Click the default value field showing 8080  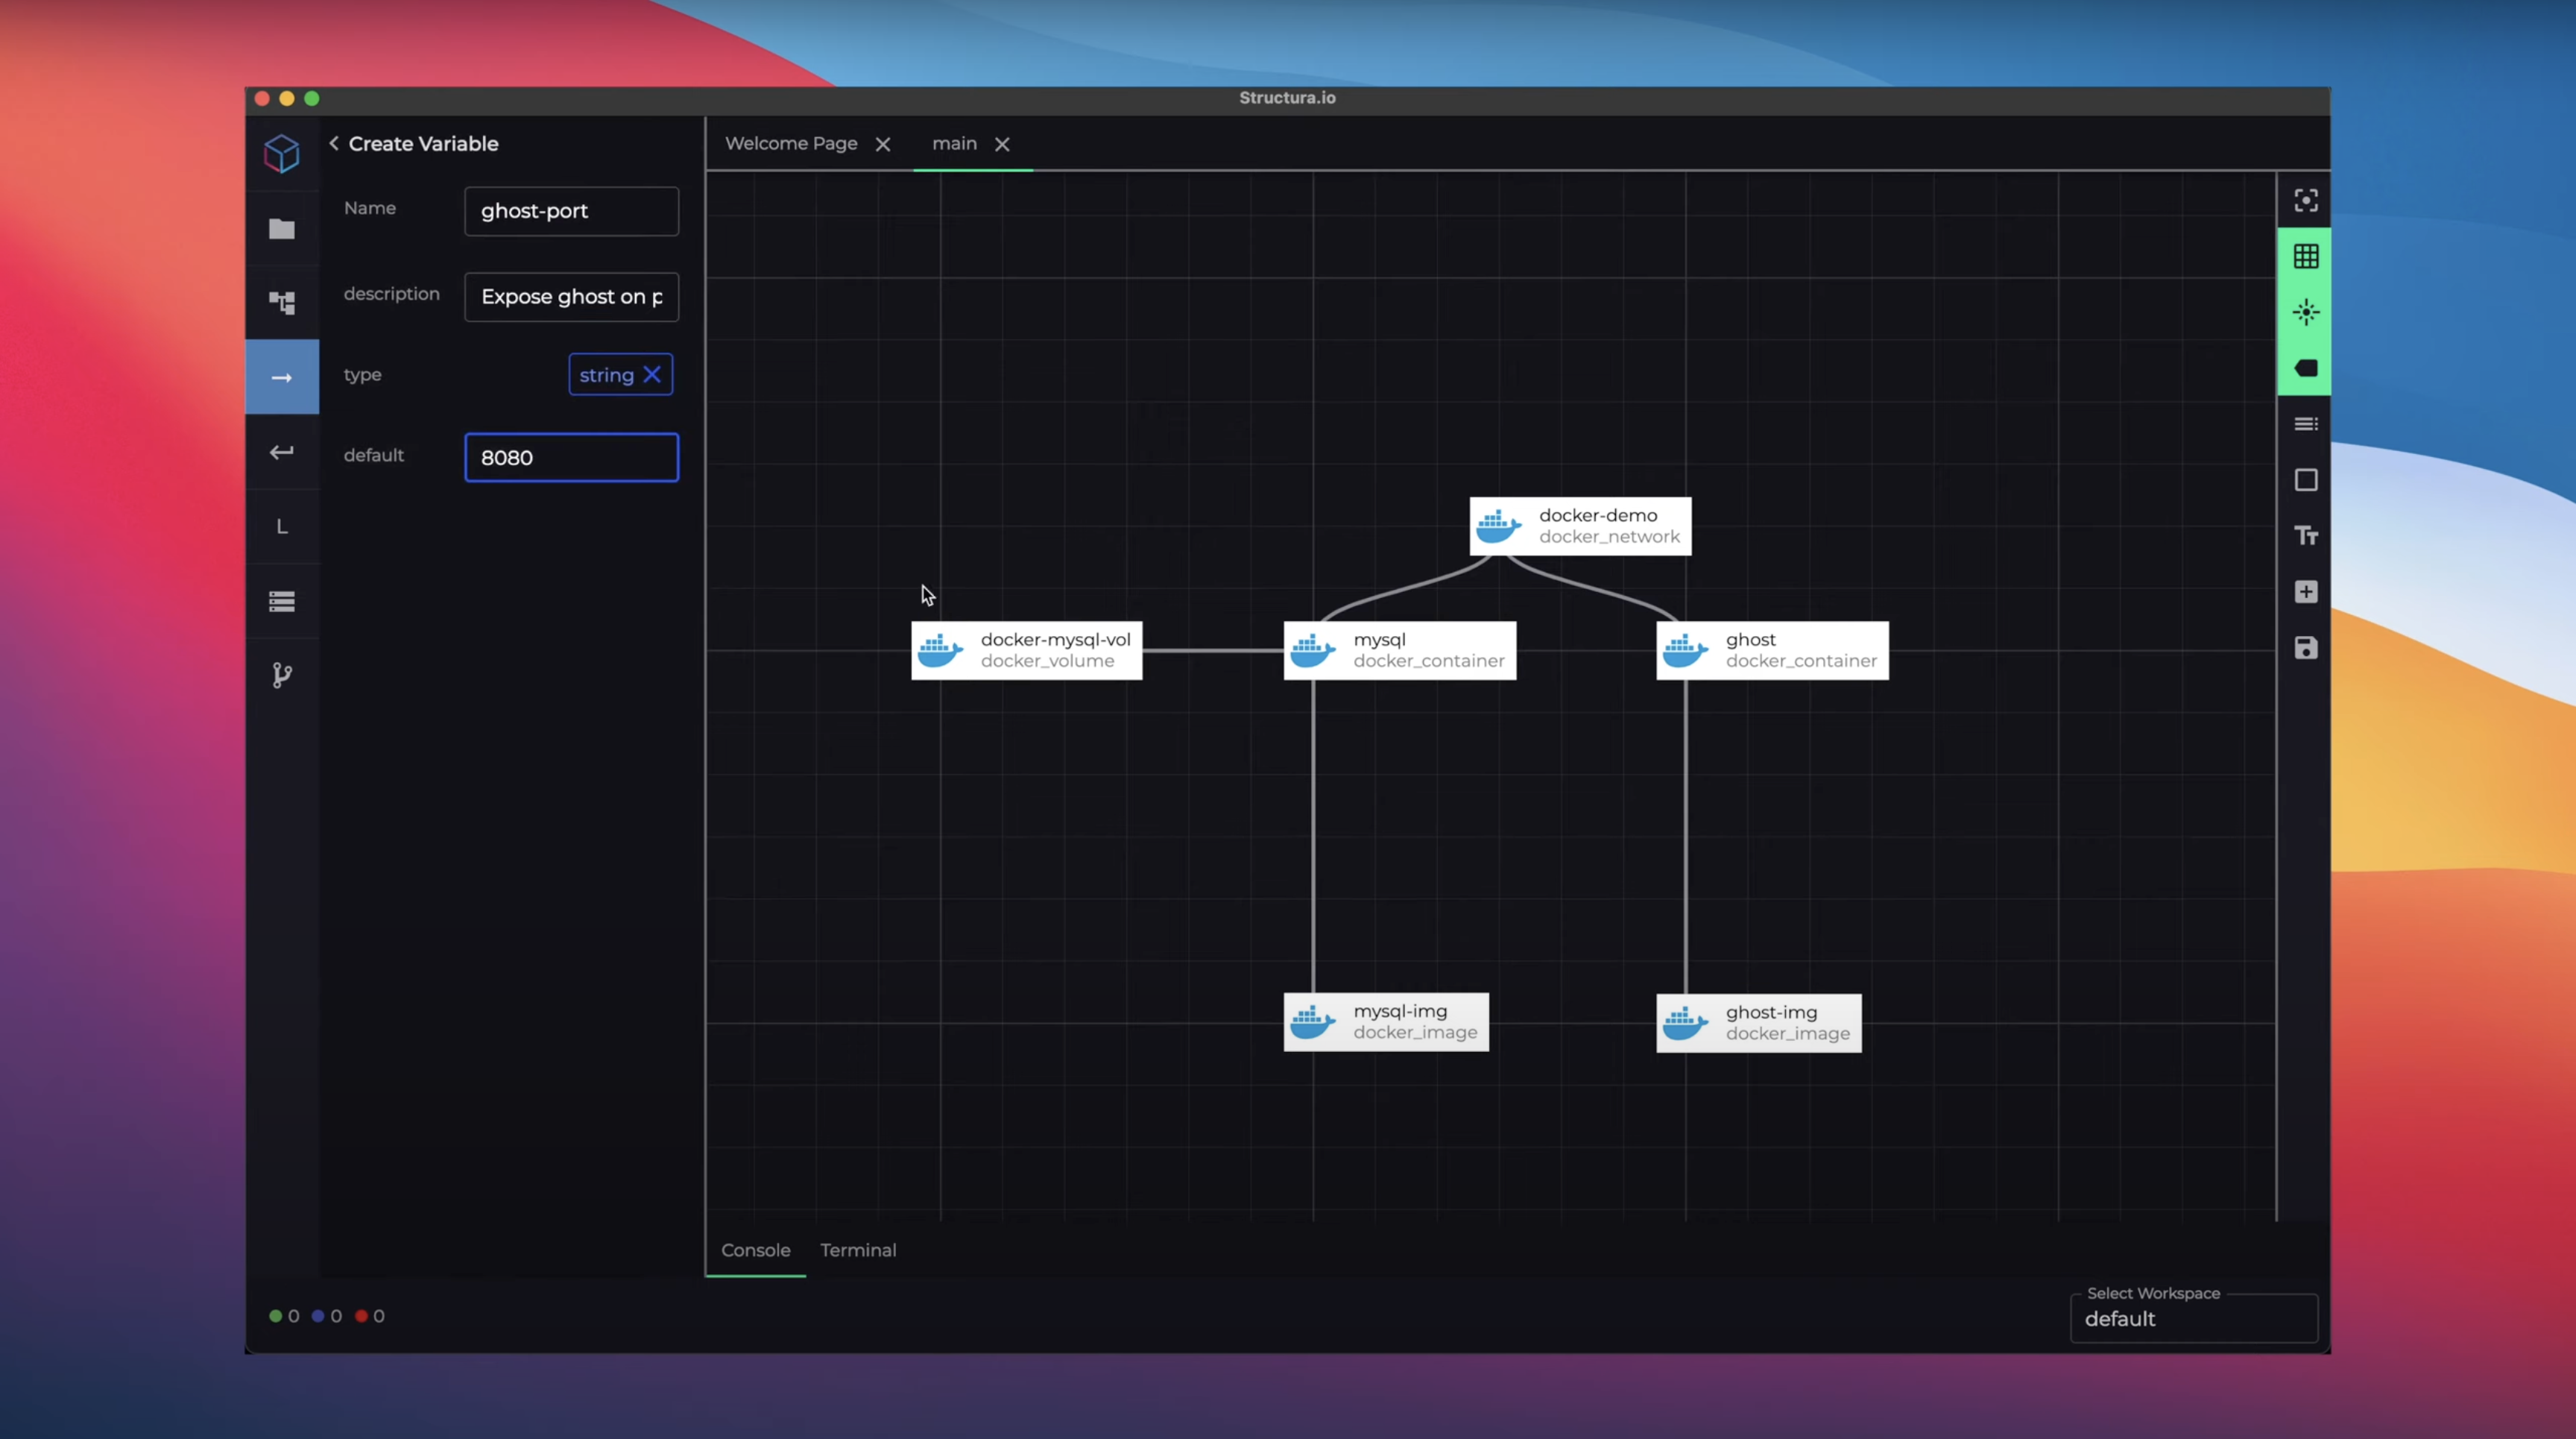pos(570,457)
